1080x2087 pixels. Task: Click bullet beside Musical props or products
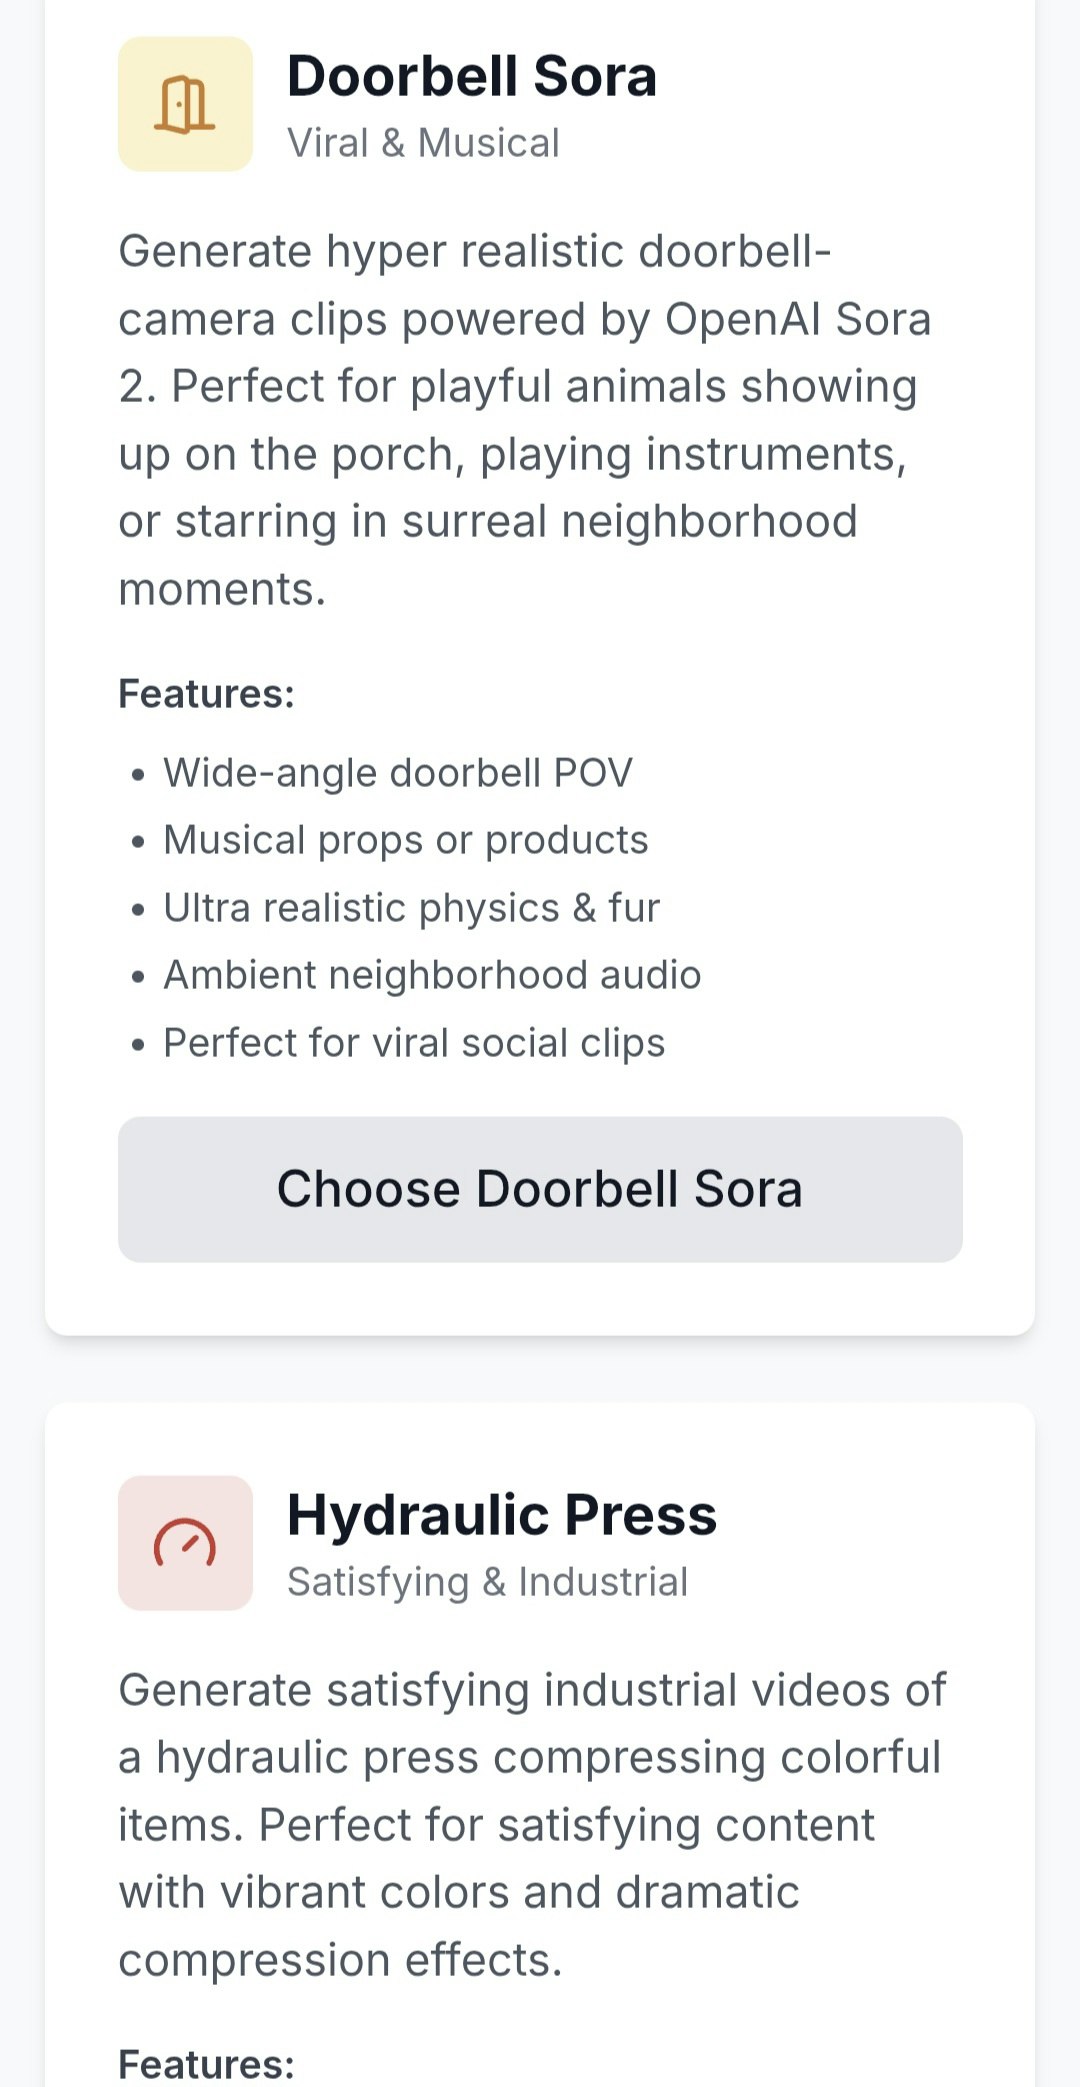click(x=138, y=842)
